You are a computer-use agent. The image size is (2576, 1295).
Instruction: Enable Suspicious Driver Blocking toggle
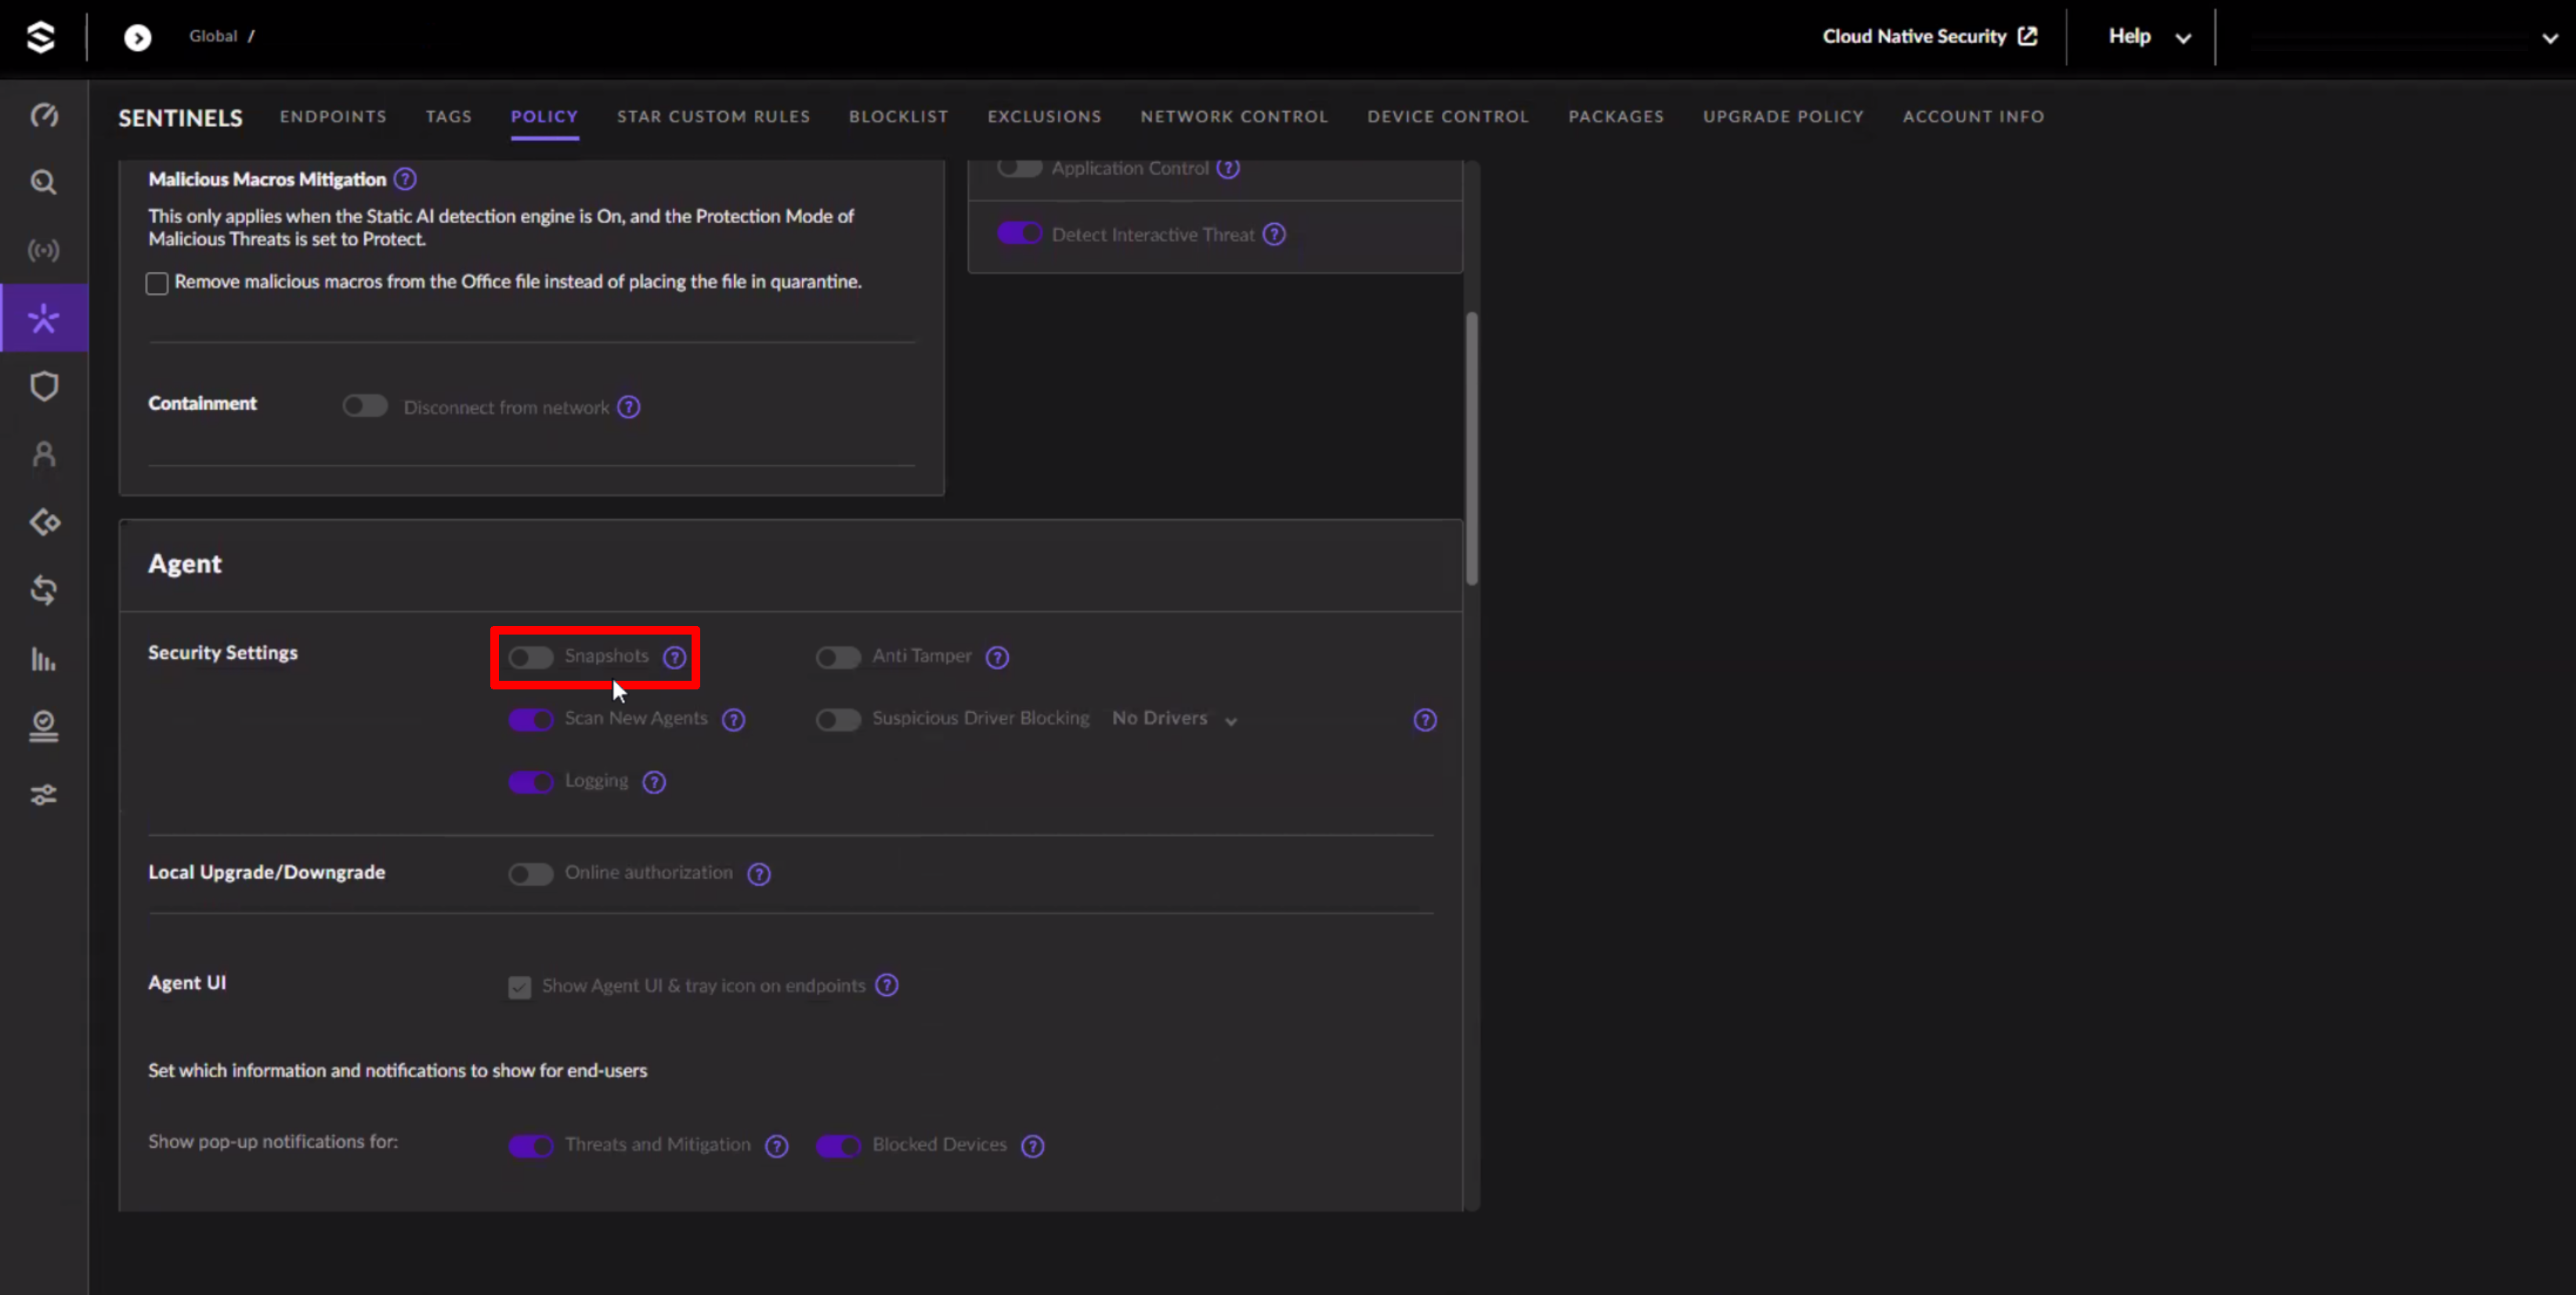(838, 719)
